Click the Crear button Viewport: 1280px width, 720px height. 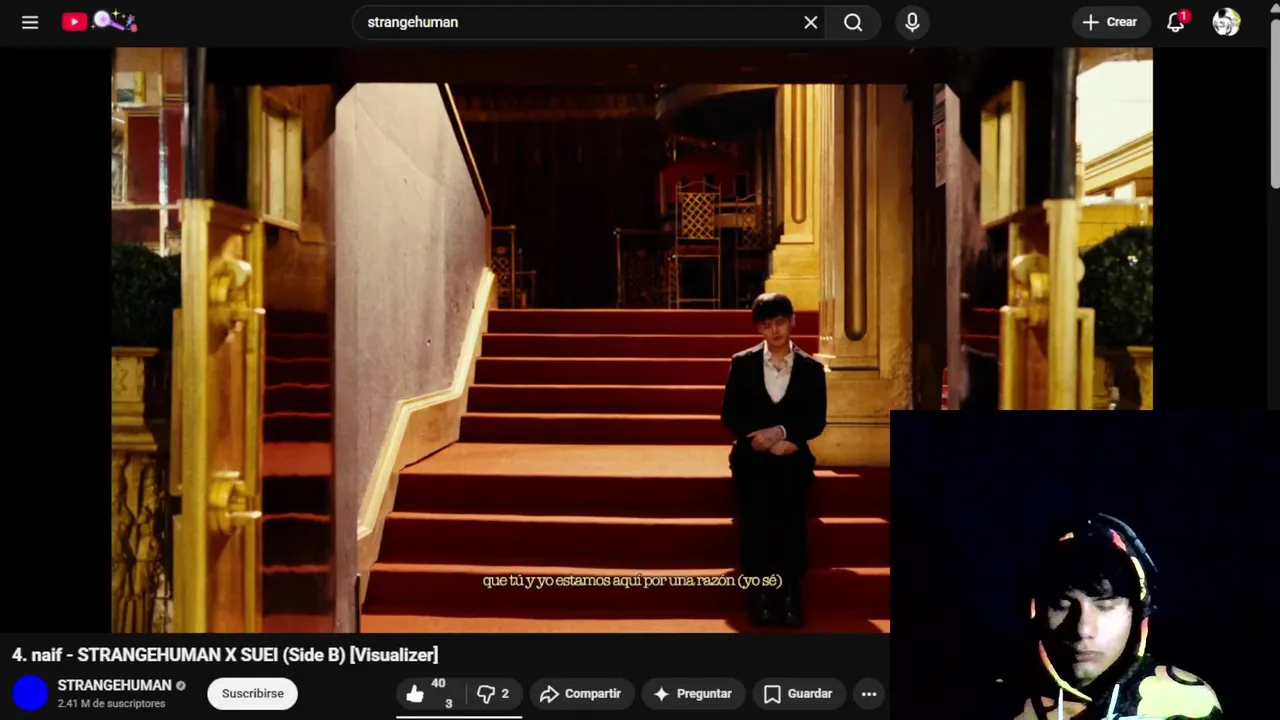pyautogui.click(x=1110, y=22)
